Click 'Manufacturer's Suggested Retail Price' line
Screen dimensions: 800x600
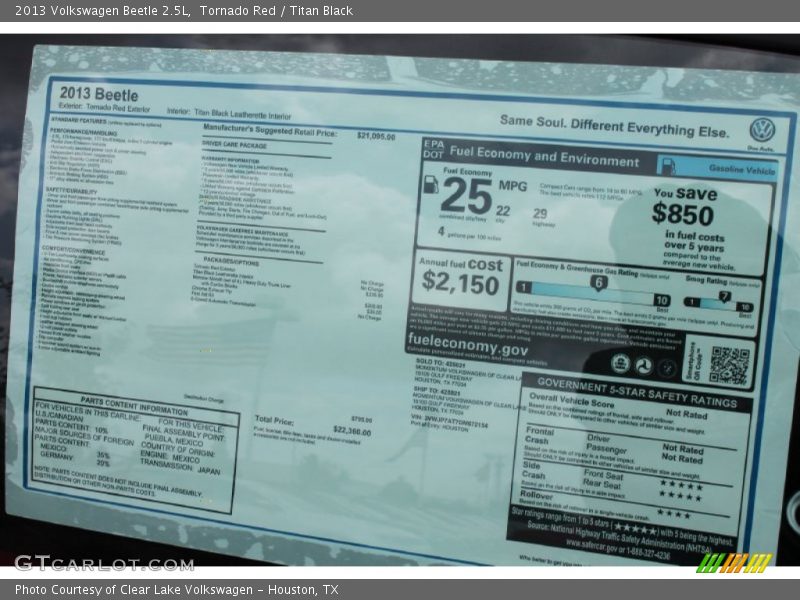point(270,130)
